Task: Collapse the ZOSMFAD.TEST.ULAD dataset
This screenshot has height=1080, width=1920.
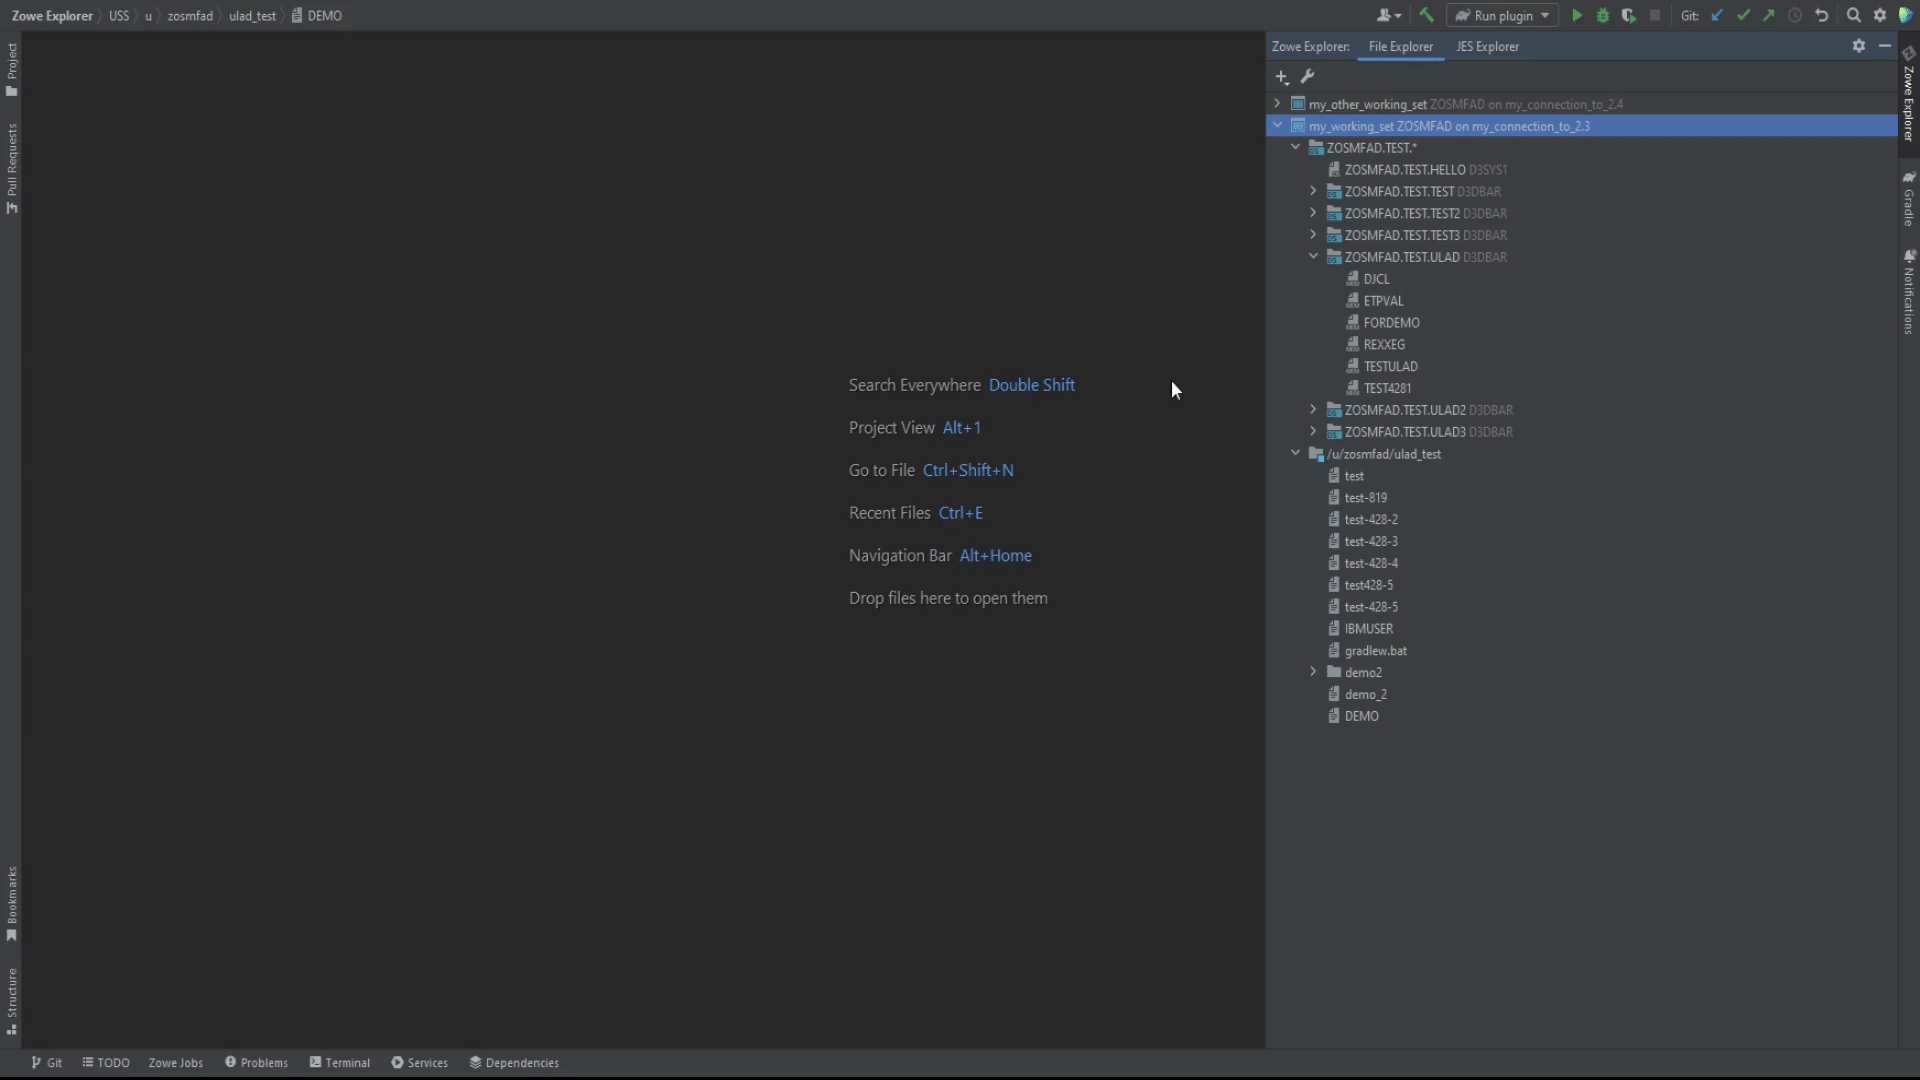Action: (1314, 257)
